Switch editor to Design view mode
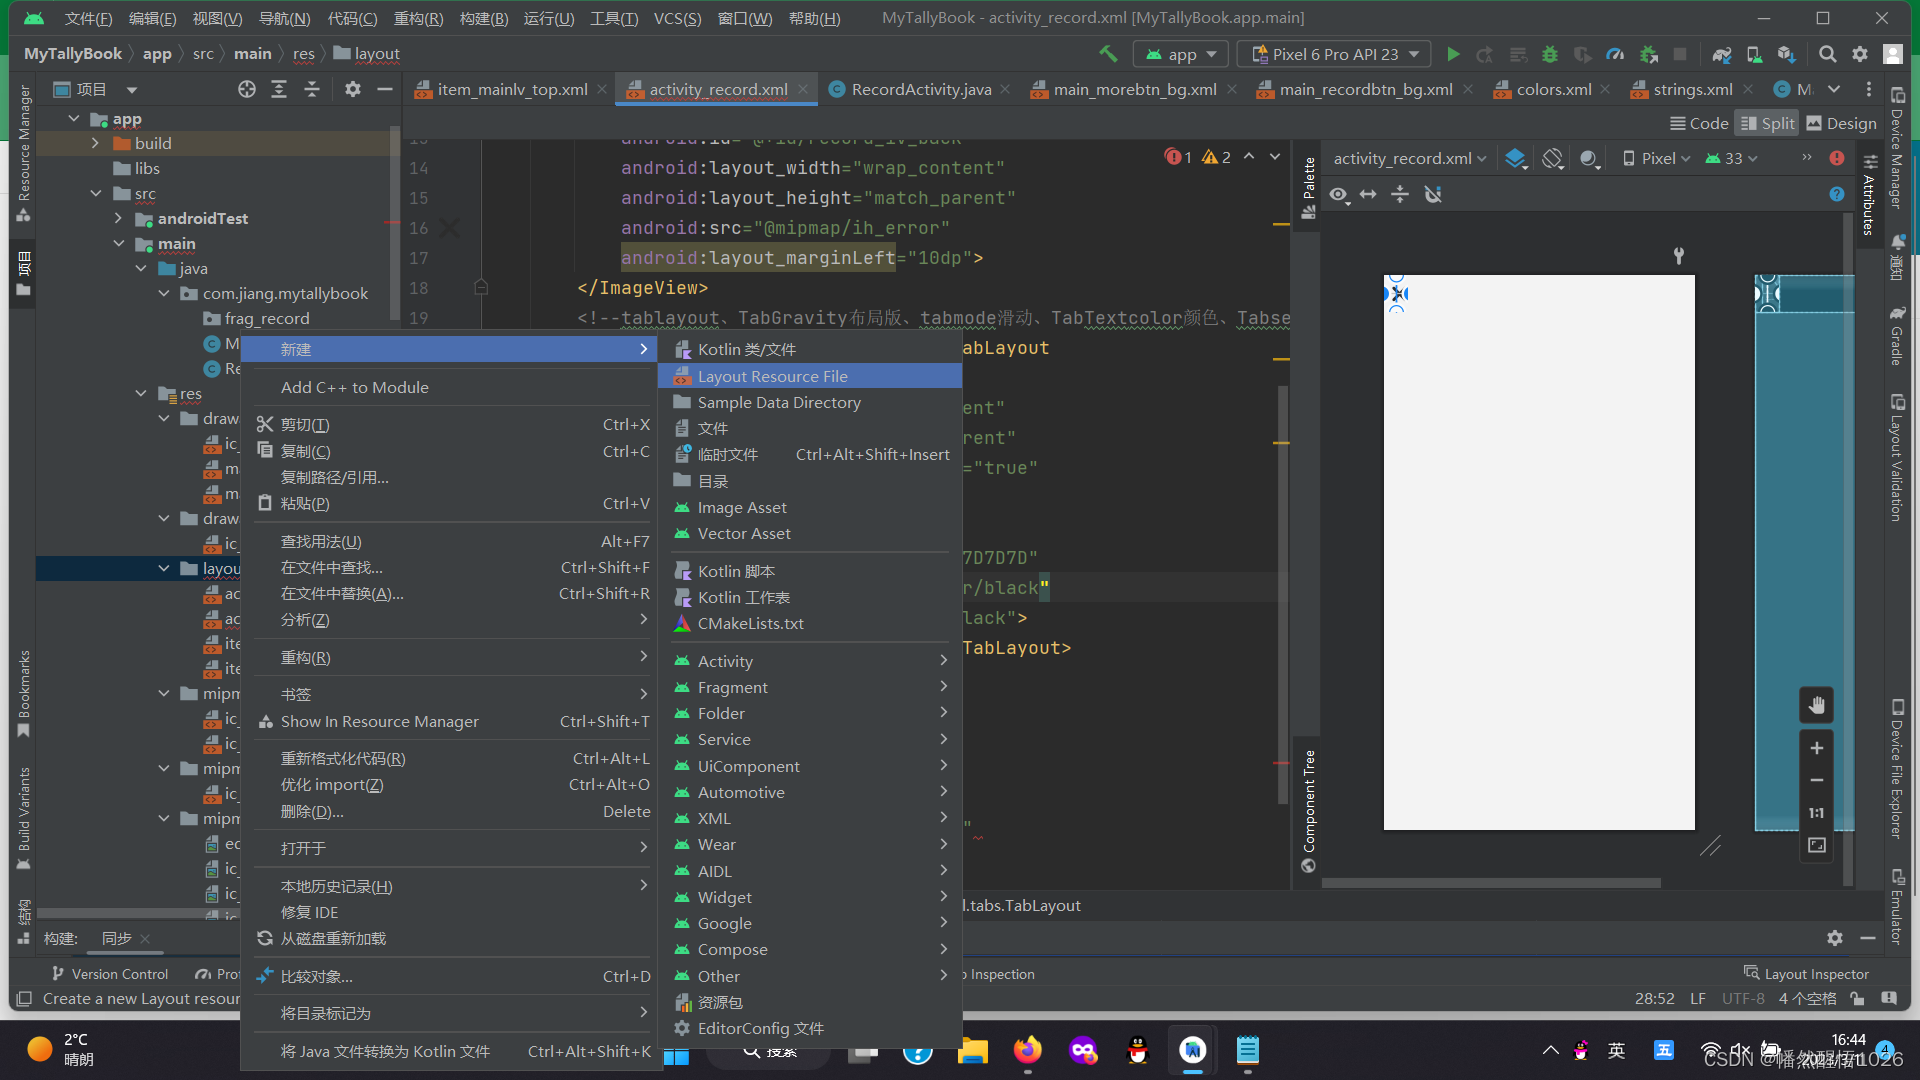The image size is (1920, 1080). coord(1841,123)
